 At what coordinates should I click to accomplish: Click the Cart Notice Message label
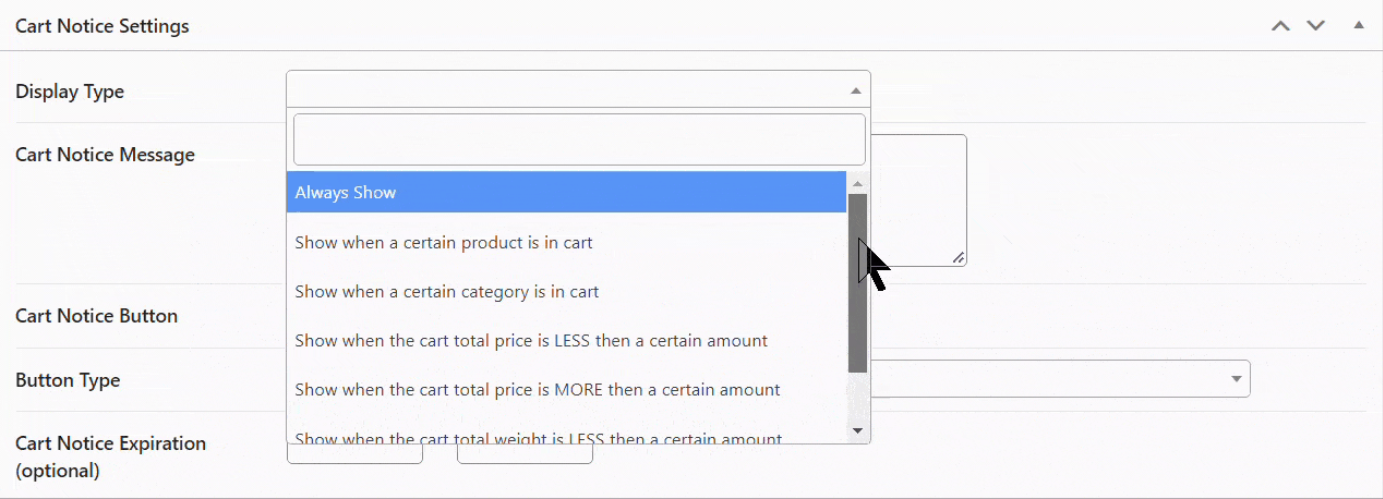(105, 154)
